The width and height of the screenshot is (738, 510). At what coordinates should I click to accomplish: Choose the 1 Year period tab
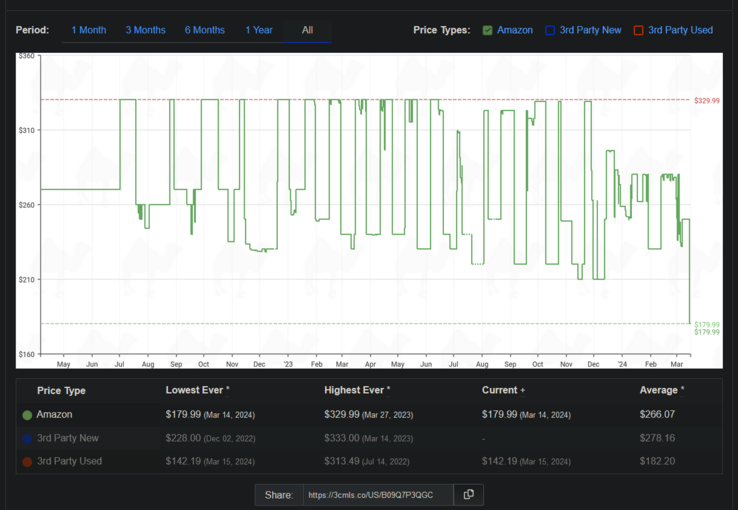point(259,30)
